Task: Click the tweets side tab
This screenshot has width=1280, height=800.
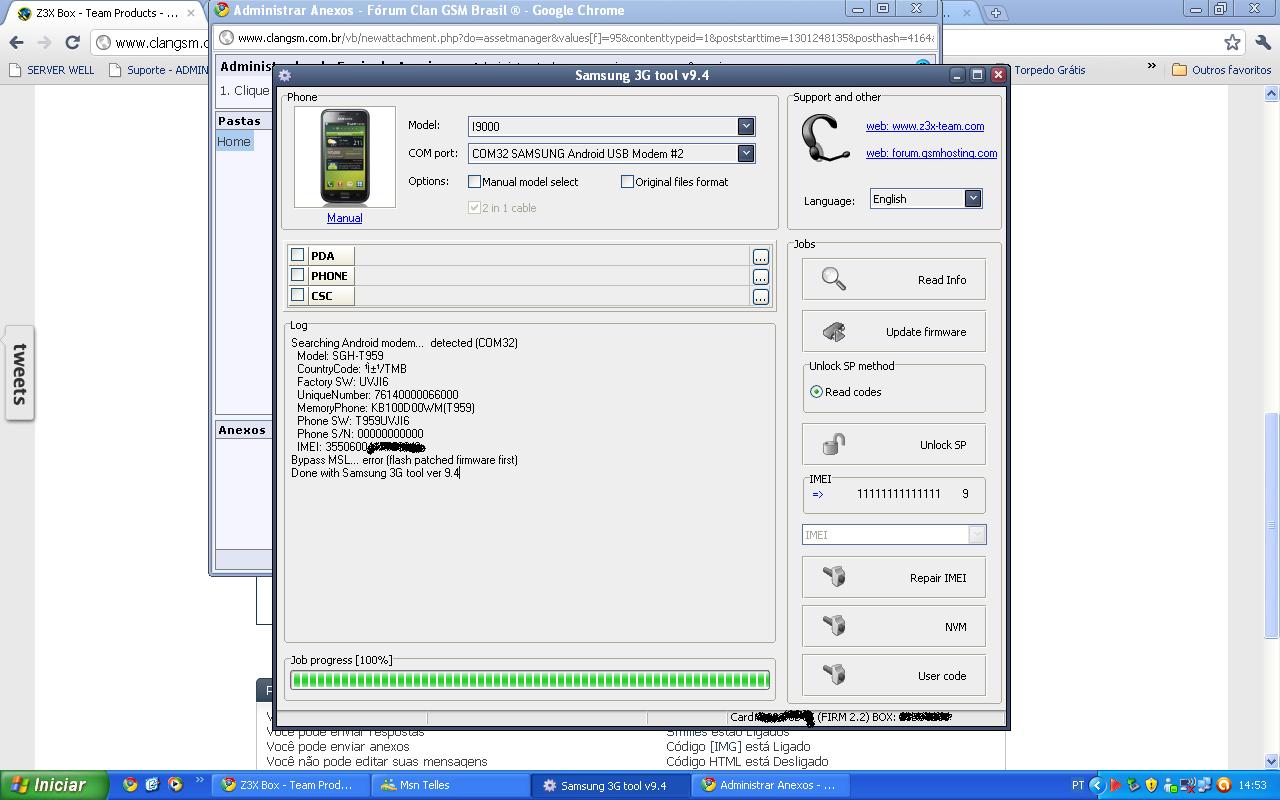Action: pyautogui.click(x=19, y=374)
